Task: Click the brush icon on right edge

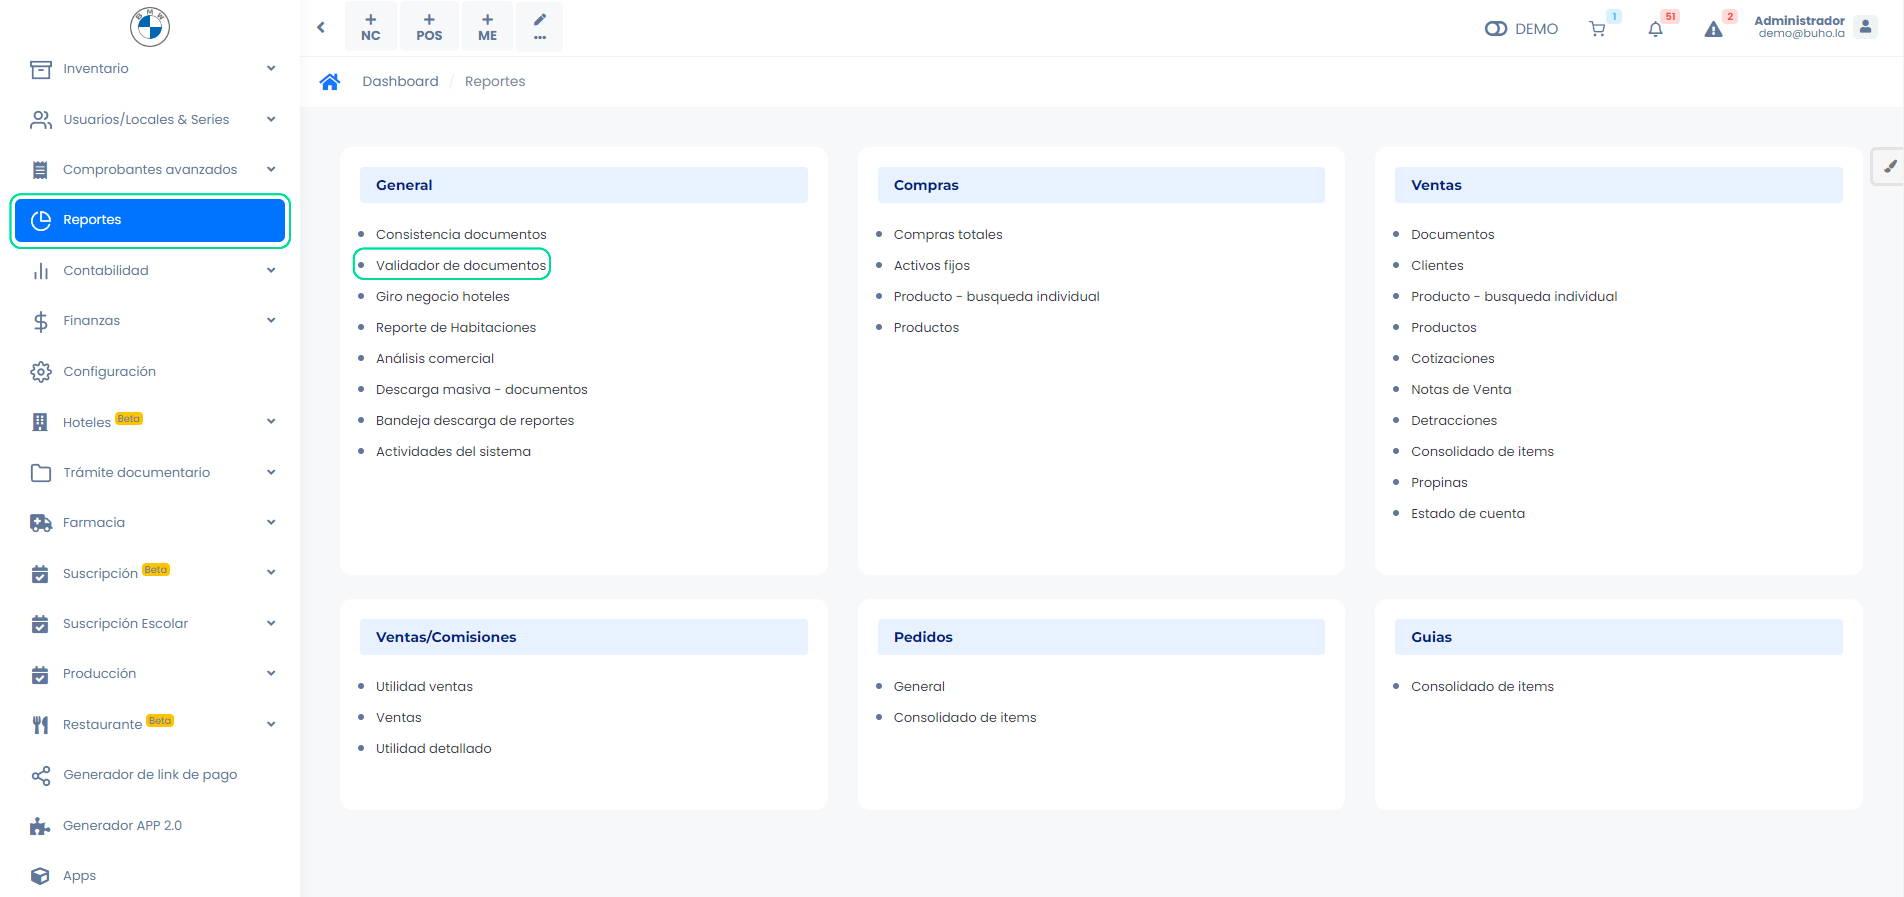Action: tap(1889, 167)
